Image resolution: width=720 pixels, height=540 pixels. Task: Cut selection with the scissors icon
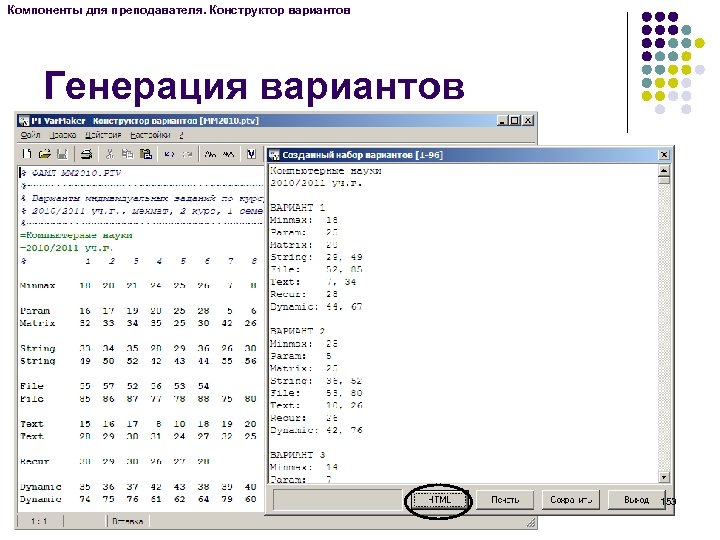109,154
